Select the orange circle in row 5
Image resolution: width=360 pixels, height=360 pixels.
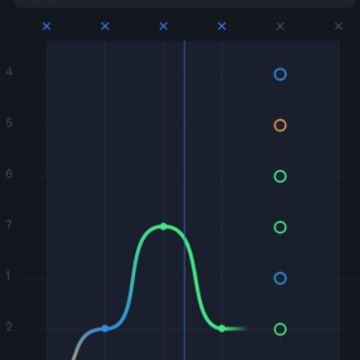280,125
